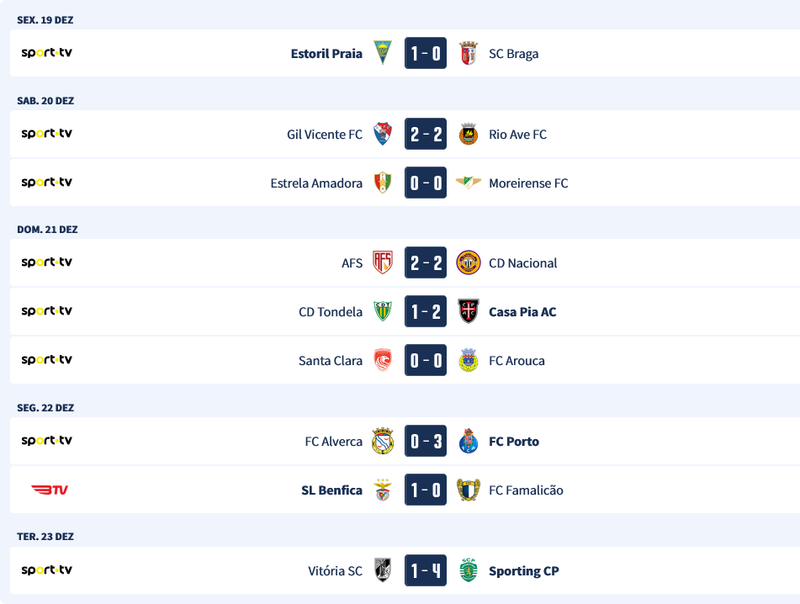The height and width of the screenshot is (604, 800).
Task: Click the Sport TV logo beside Estoril match
Action: pos(47,53)
